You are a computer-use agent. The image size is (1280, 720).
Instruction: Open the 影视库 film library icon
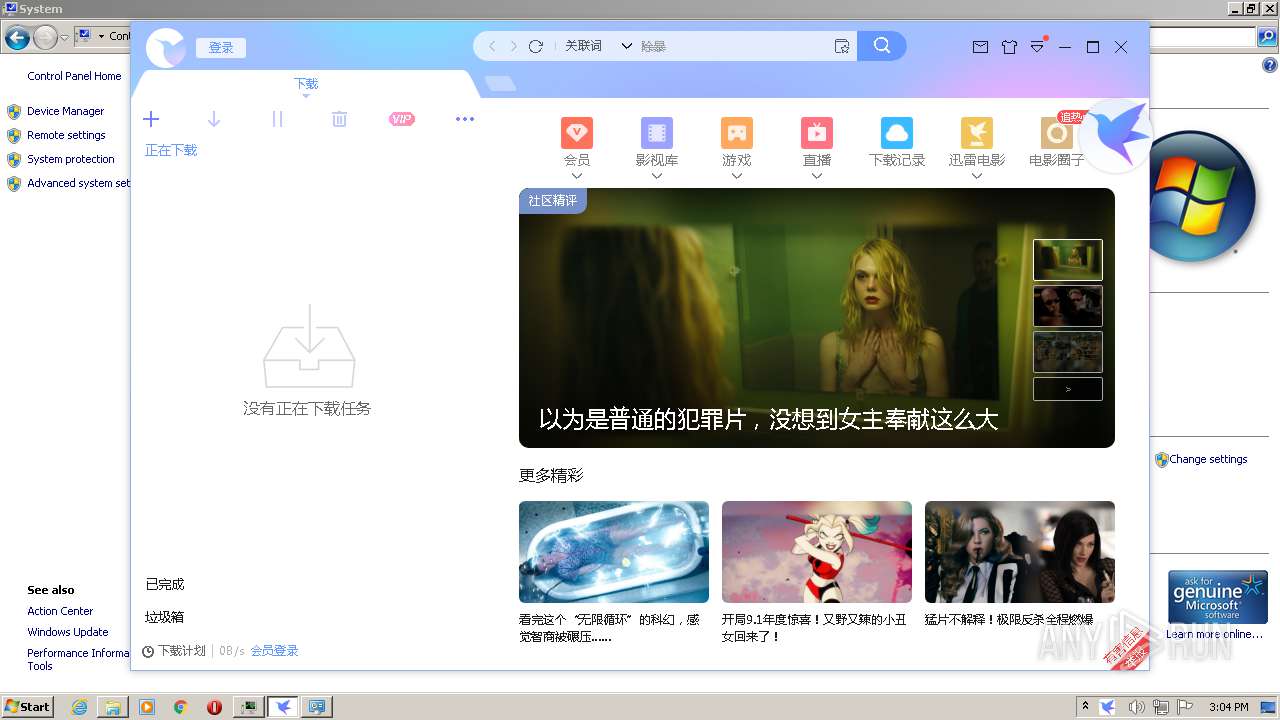pyautogui.click(x=657, y=133)
